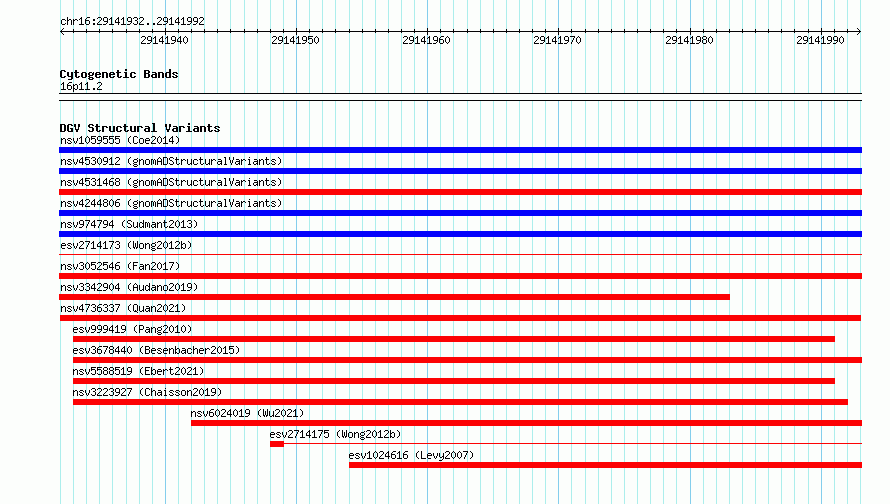Click the blue bar under nsv974794
Screen dimensions: 890x504
(x=460, y=234)
